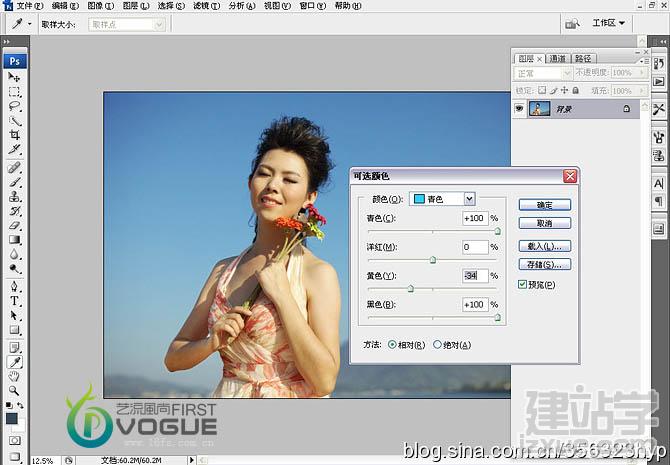This screenshot has width=670, height=465.
Task: Select the Healing Brush tool
Action: pyautogui.click(x=14, y=167)
